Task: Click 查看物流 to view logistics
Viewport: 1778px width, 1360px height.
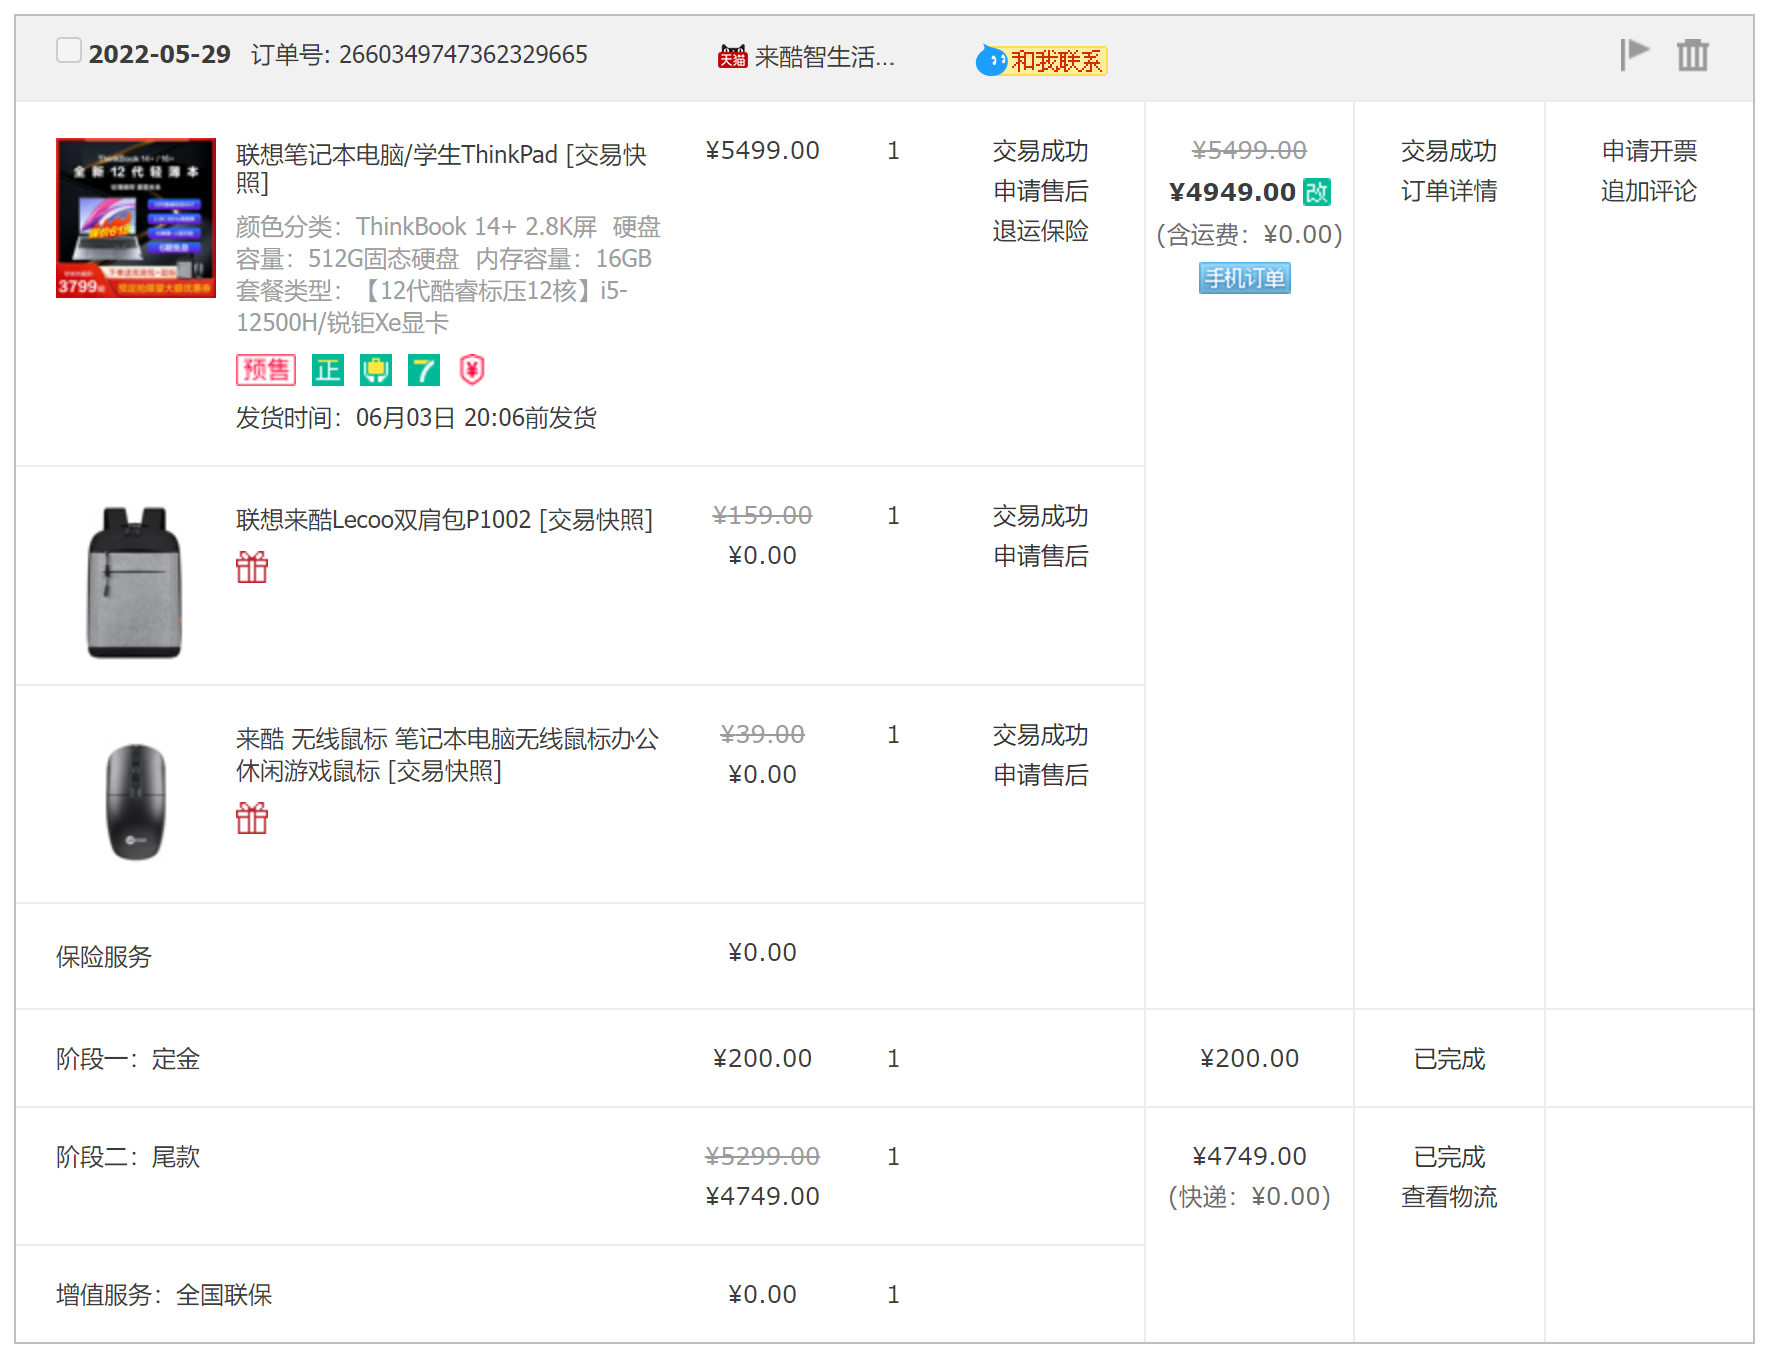Action: pyautogui.click(x=1449, y=1197)
